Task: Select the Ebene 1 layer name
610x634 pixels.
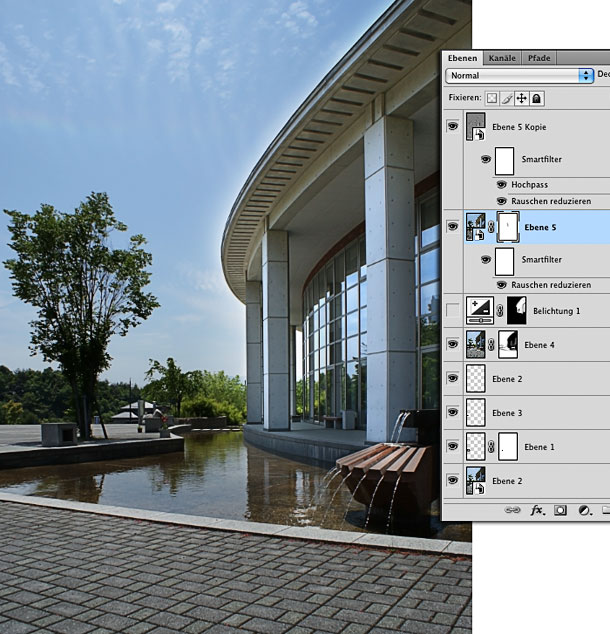Action: [539, 447]
